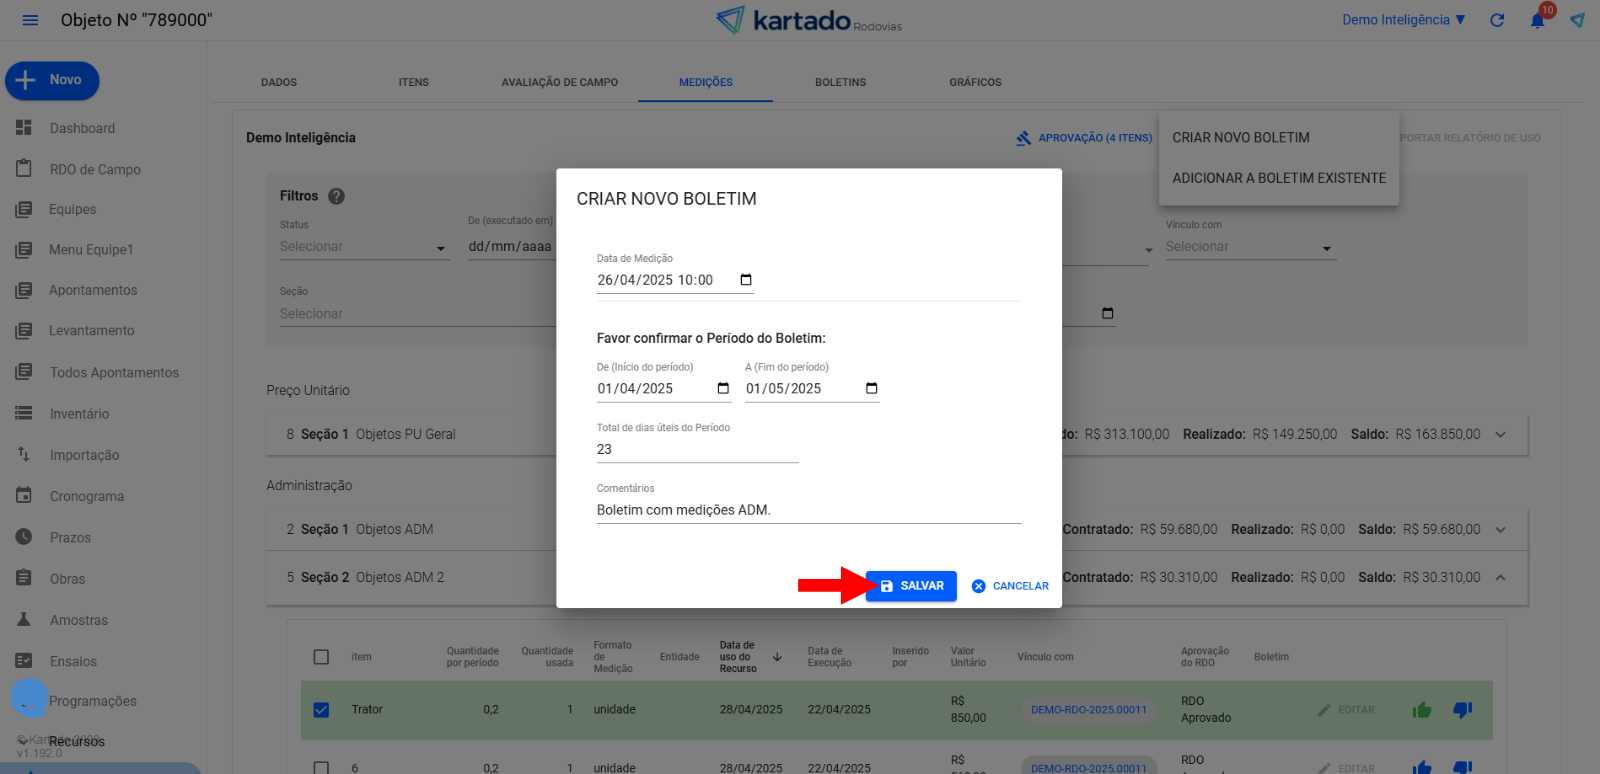This screenshot has height=774, width=1600.
Task: Click the notifications bell icon
Action: tap(1537, 20)
